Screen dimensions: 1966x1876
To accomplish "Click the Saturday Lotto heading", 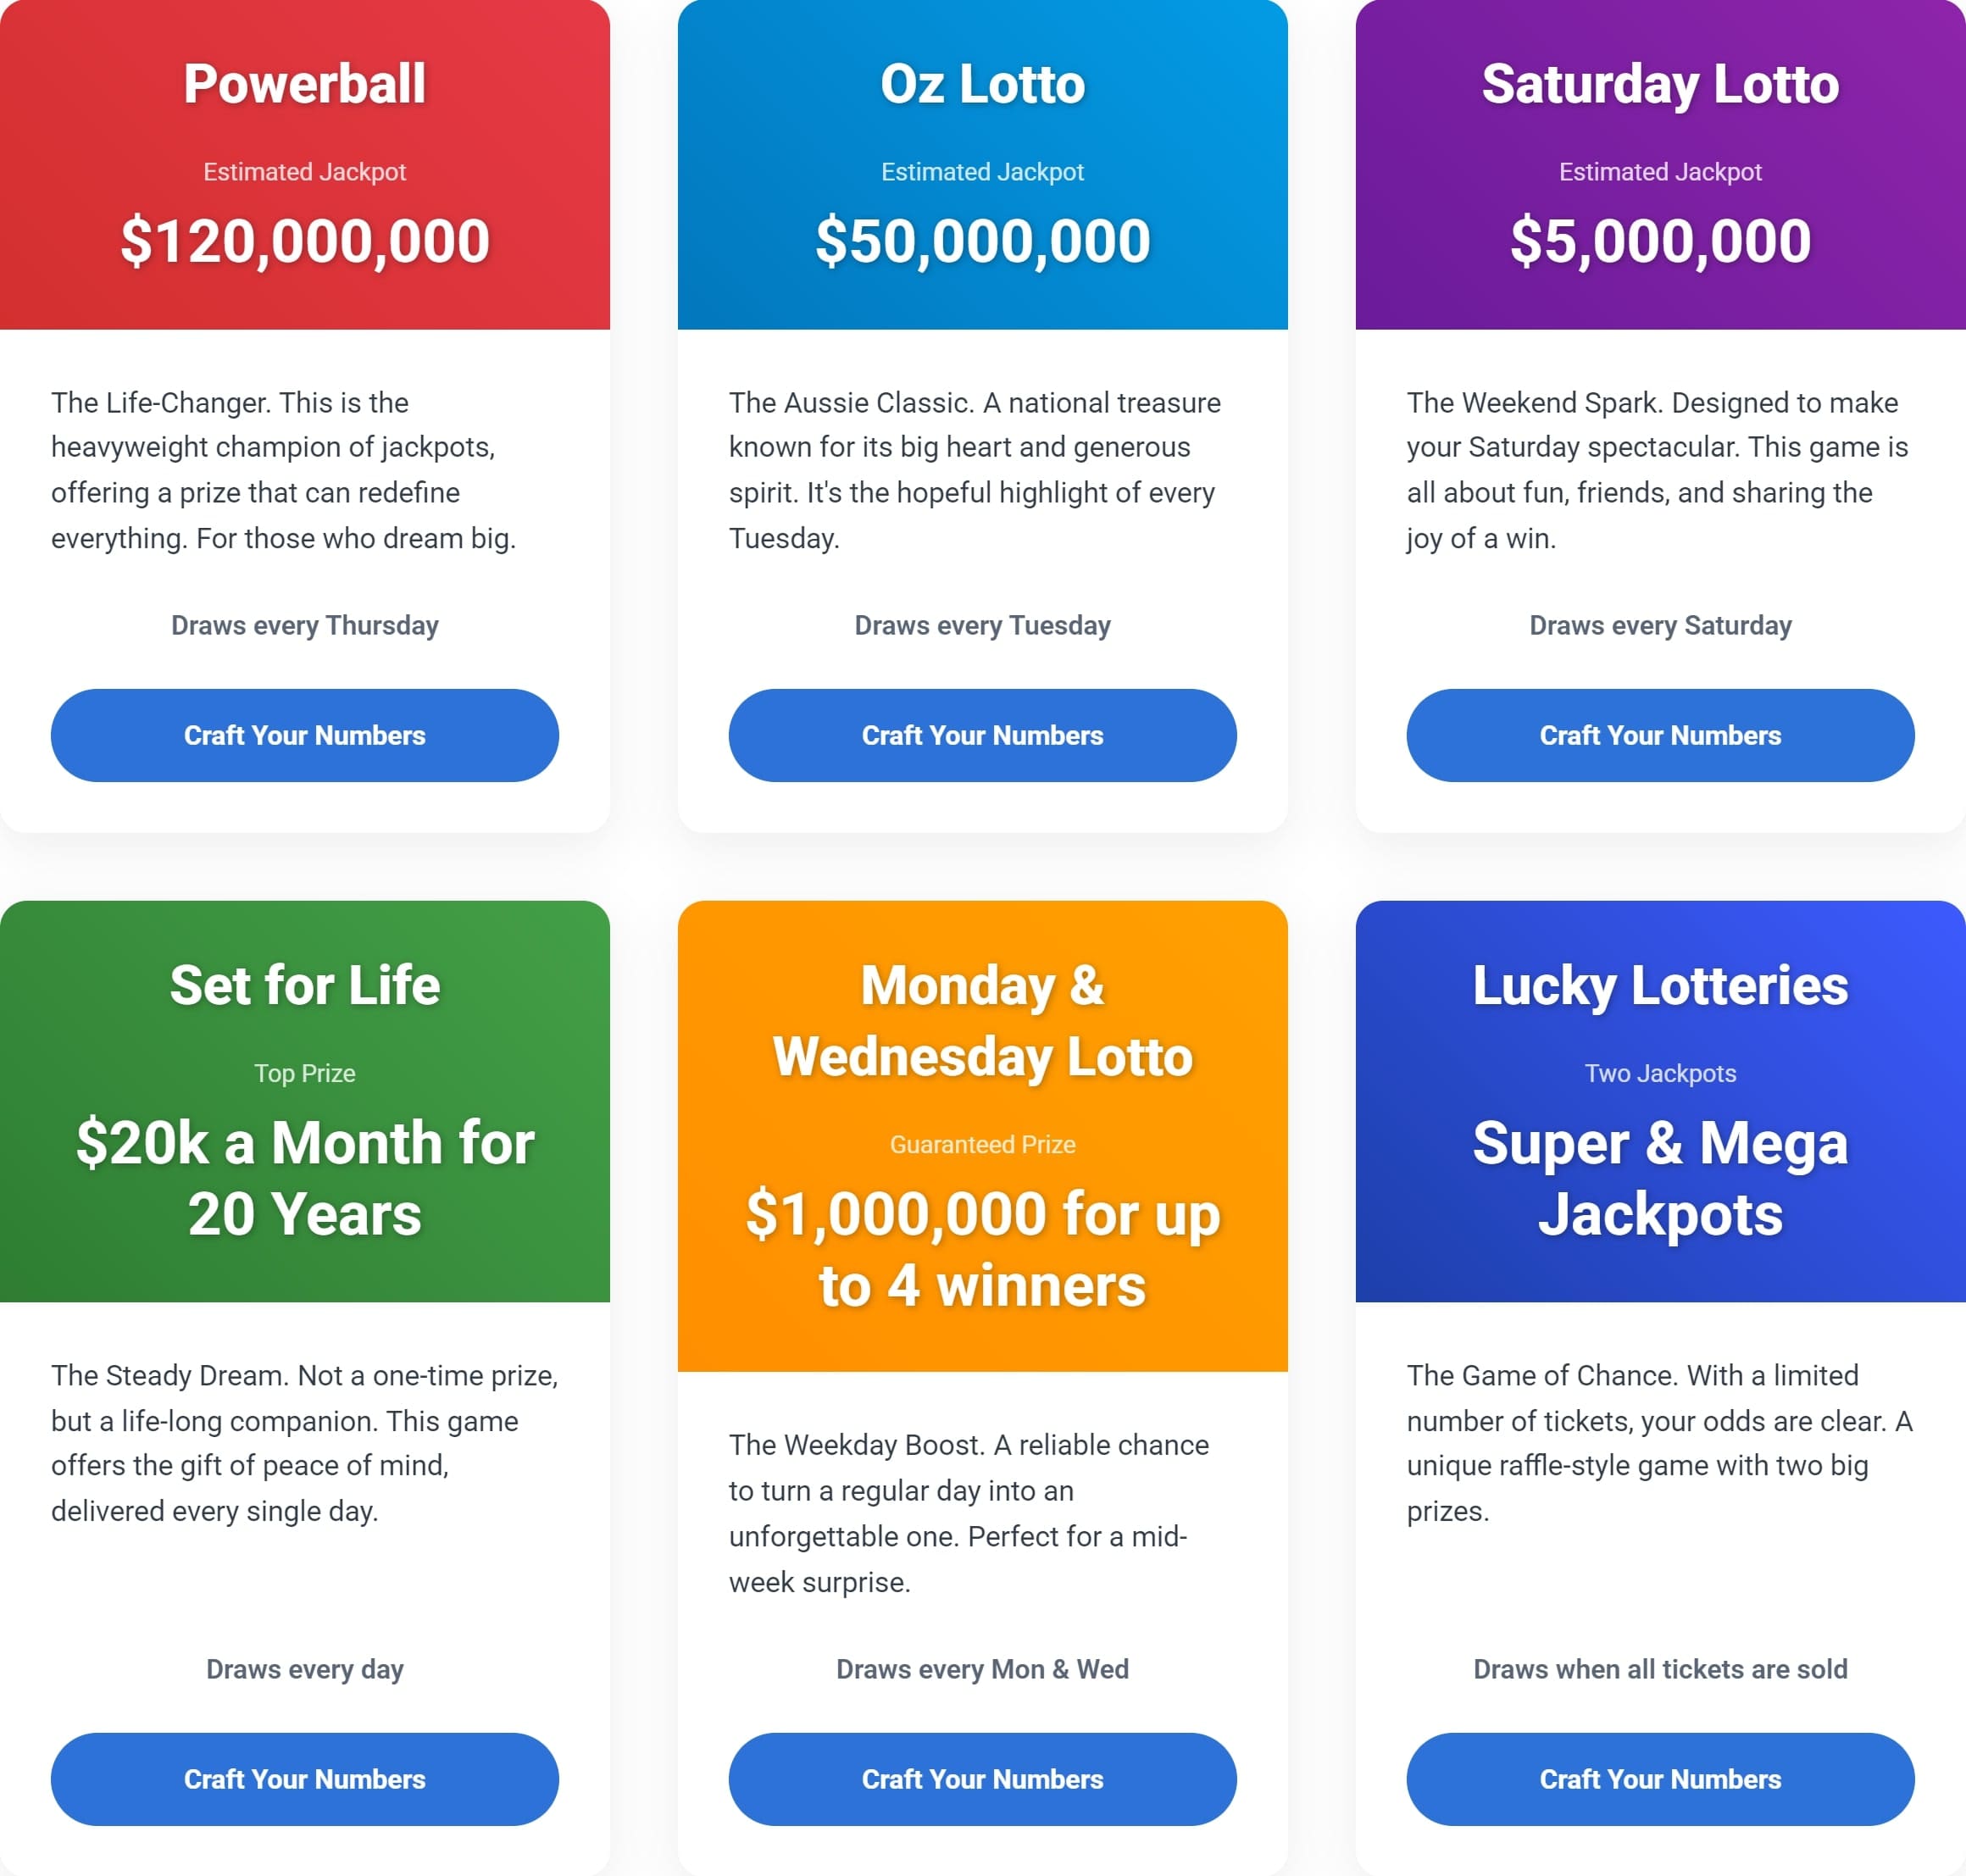I will coord(1660,83).
